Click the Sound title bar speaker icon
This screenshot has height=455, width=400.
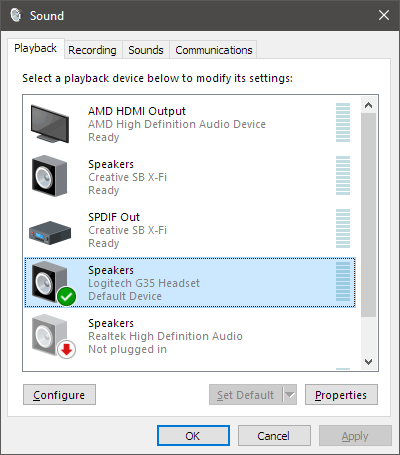click(x=16, y=15)
